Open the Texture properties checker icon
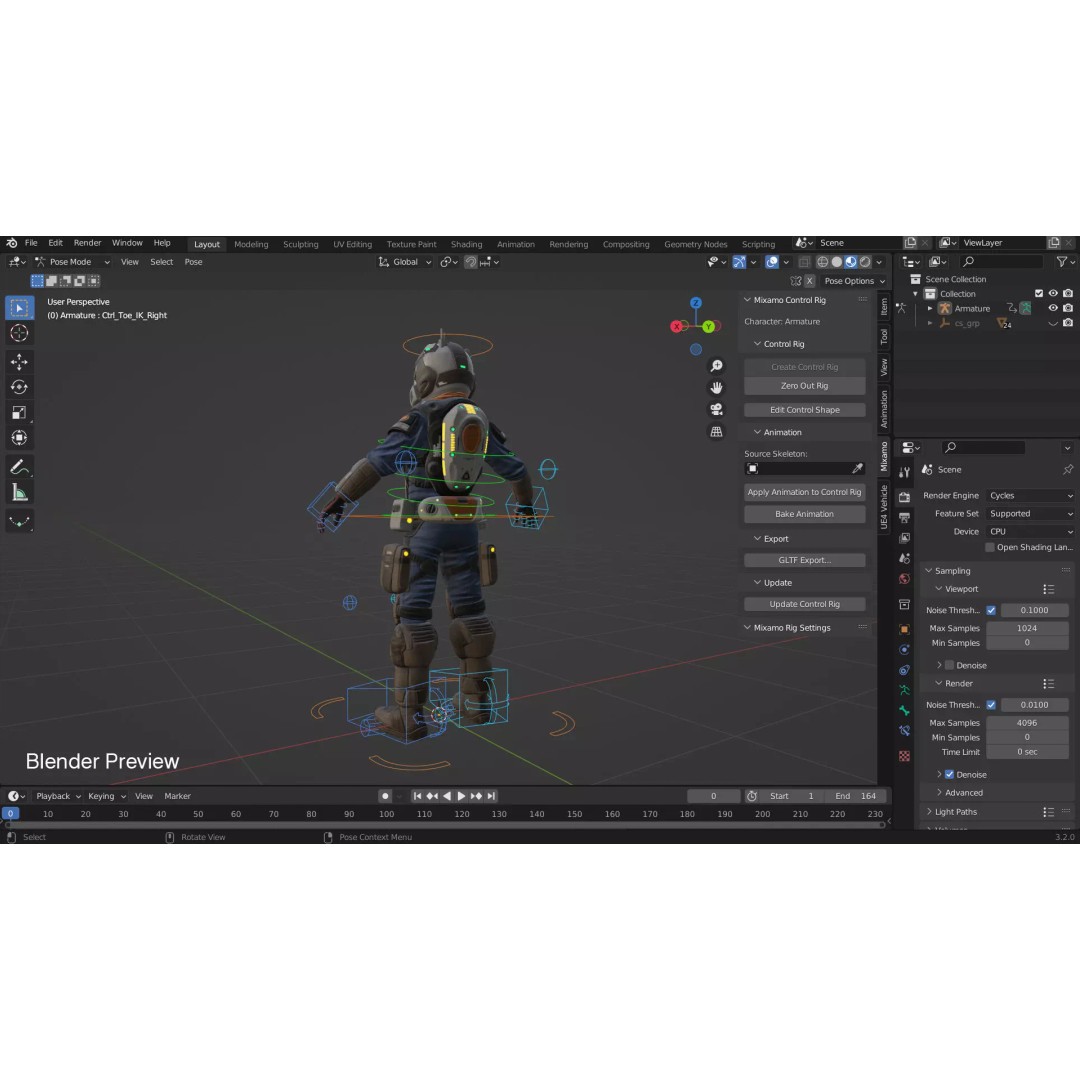The height and width of the screenshot is (1080, 1080). tap(904, 756)
